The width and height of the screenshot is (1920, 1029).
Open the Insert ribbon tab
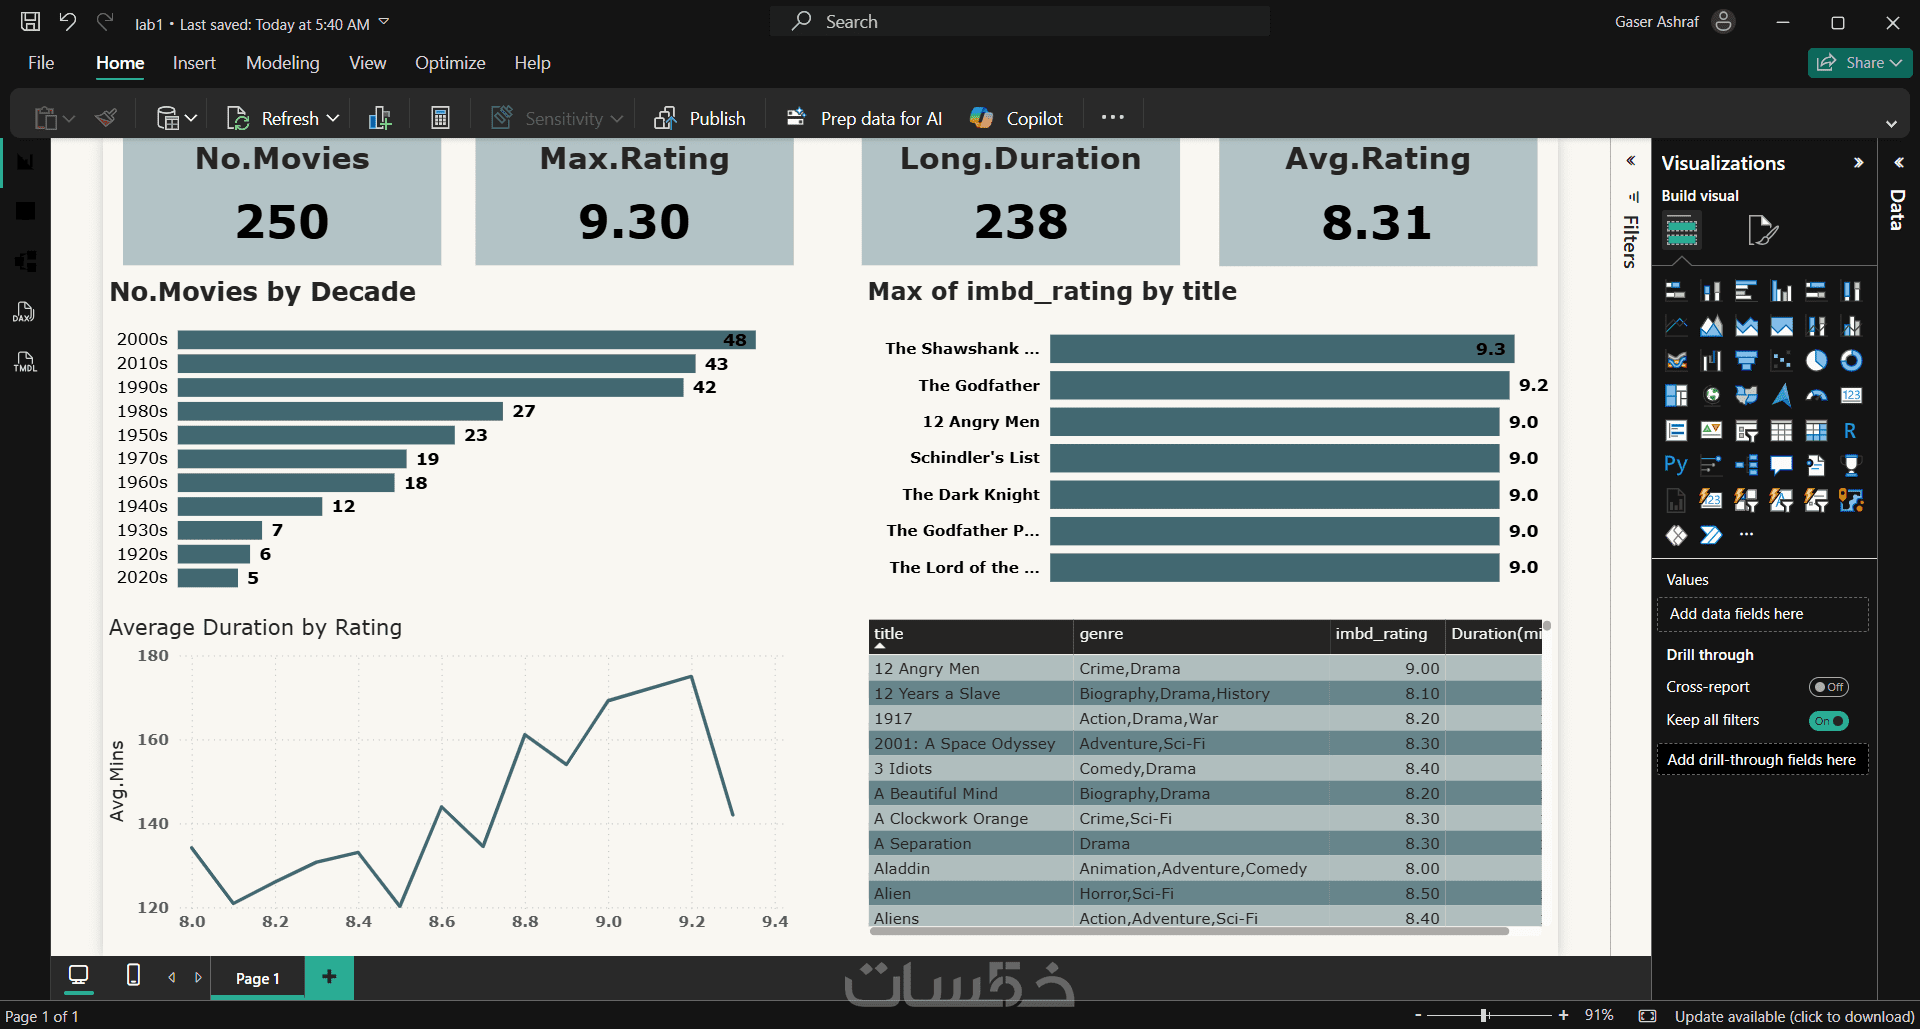tap(194, 63)
